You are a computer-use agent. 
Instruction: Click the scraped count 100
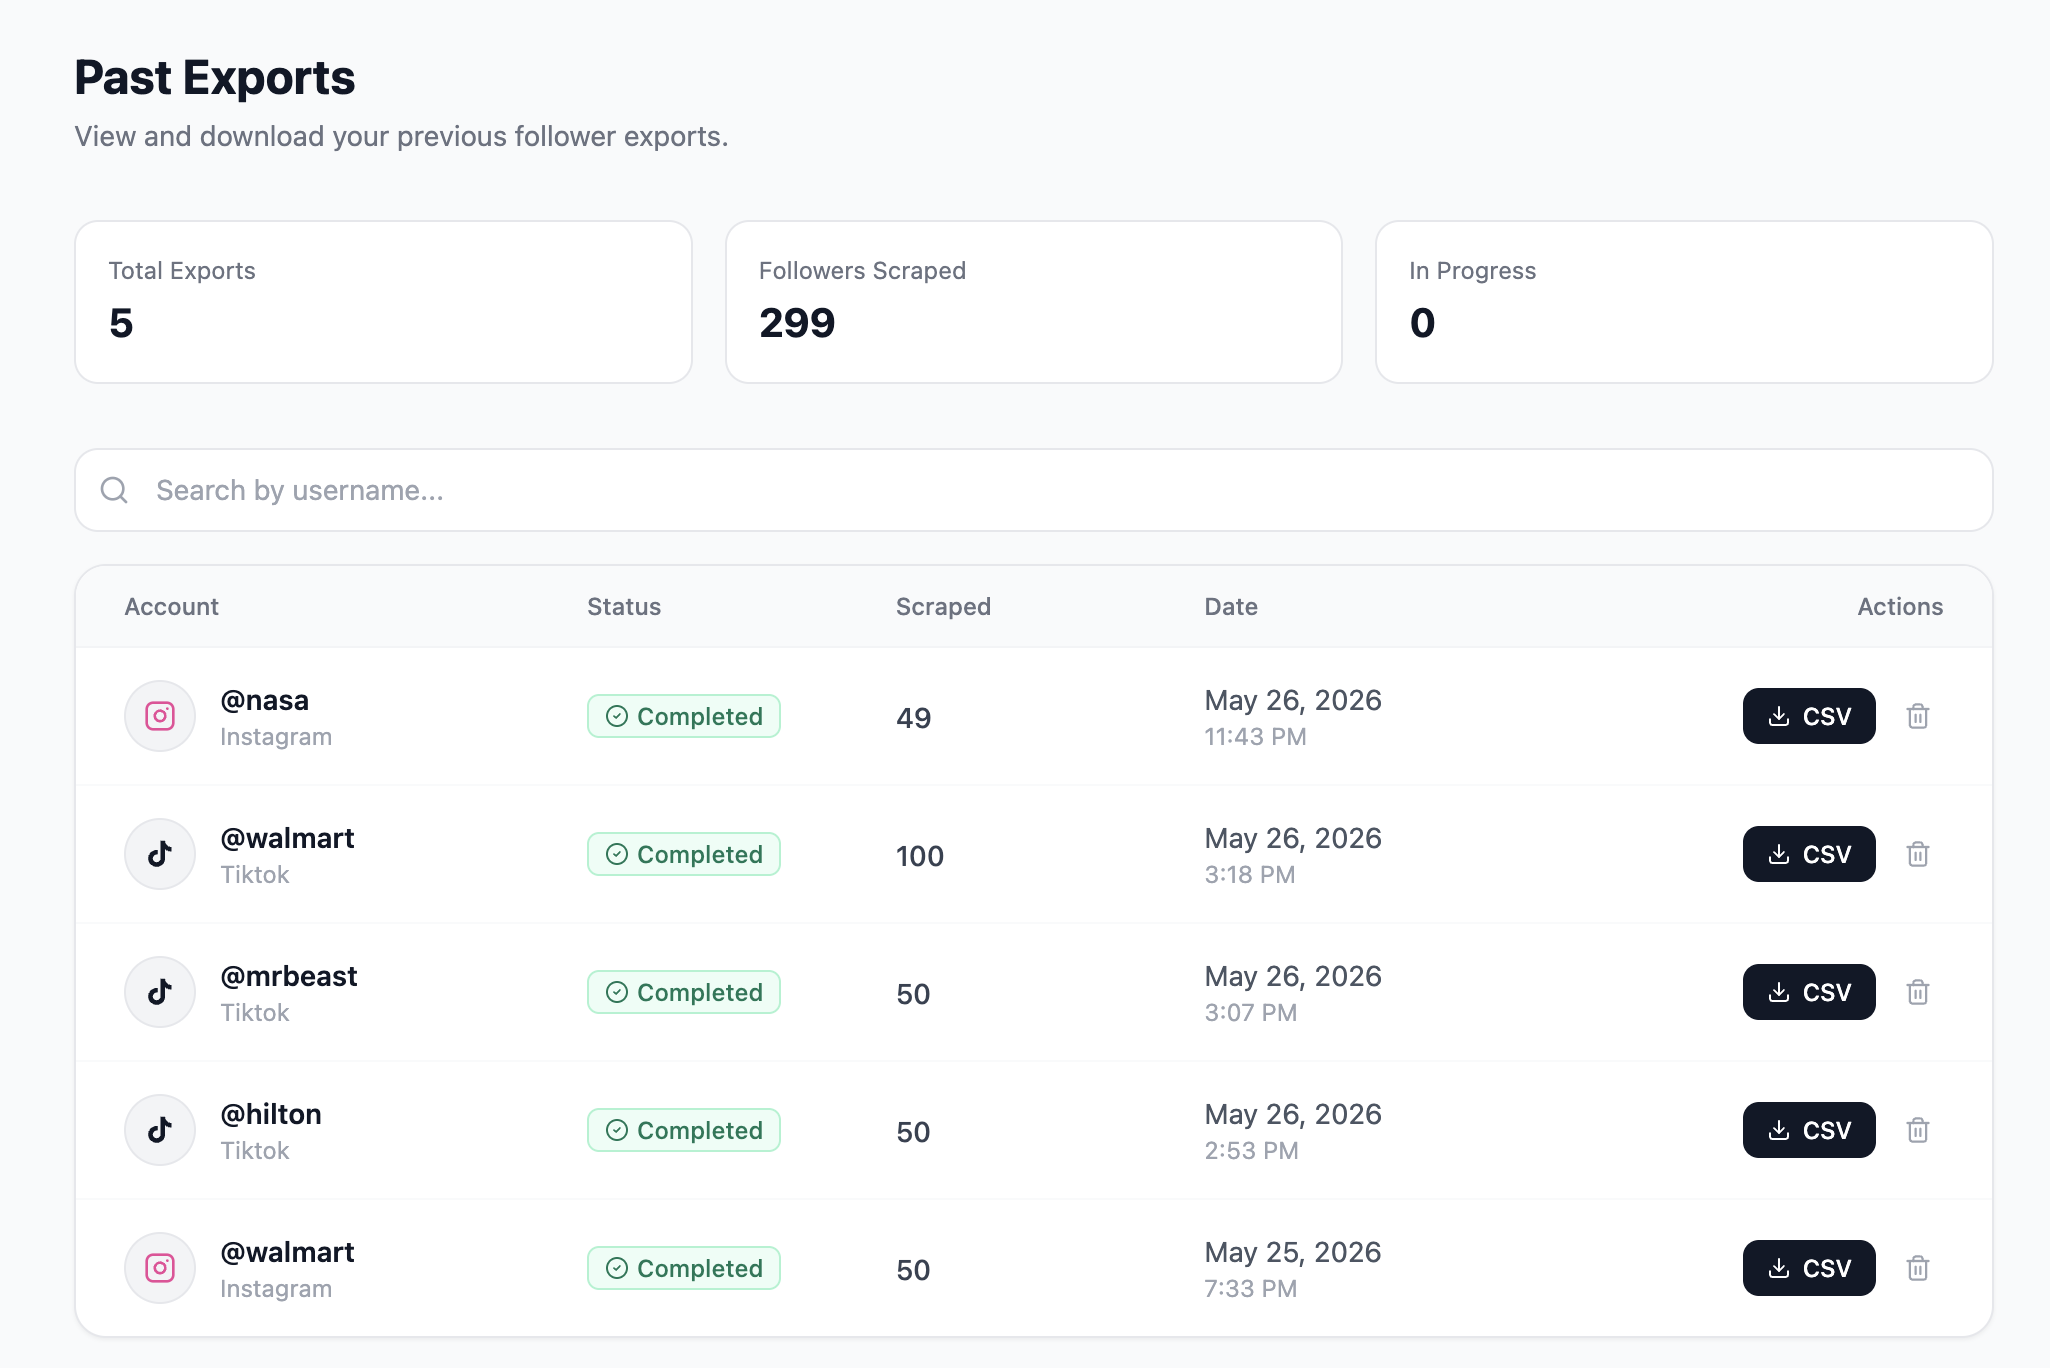pos(920,856)
